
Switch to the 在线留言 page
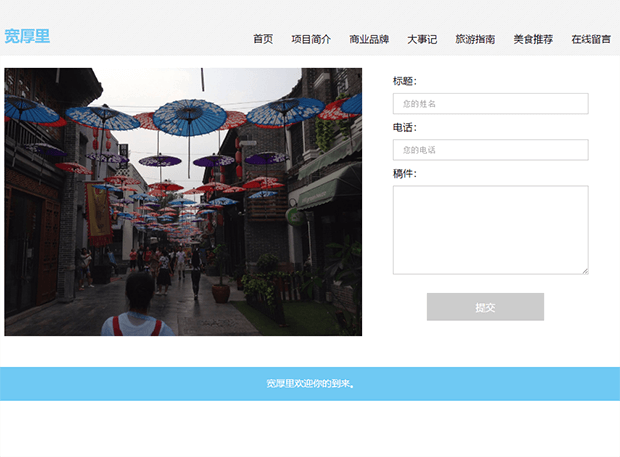pos(591,39)
